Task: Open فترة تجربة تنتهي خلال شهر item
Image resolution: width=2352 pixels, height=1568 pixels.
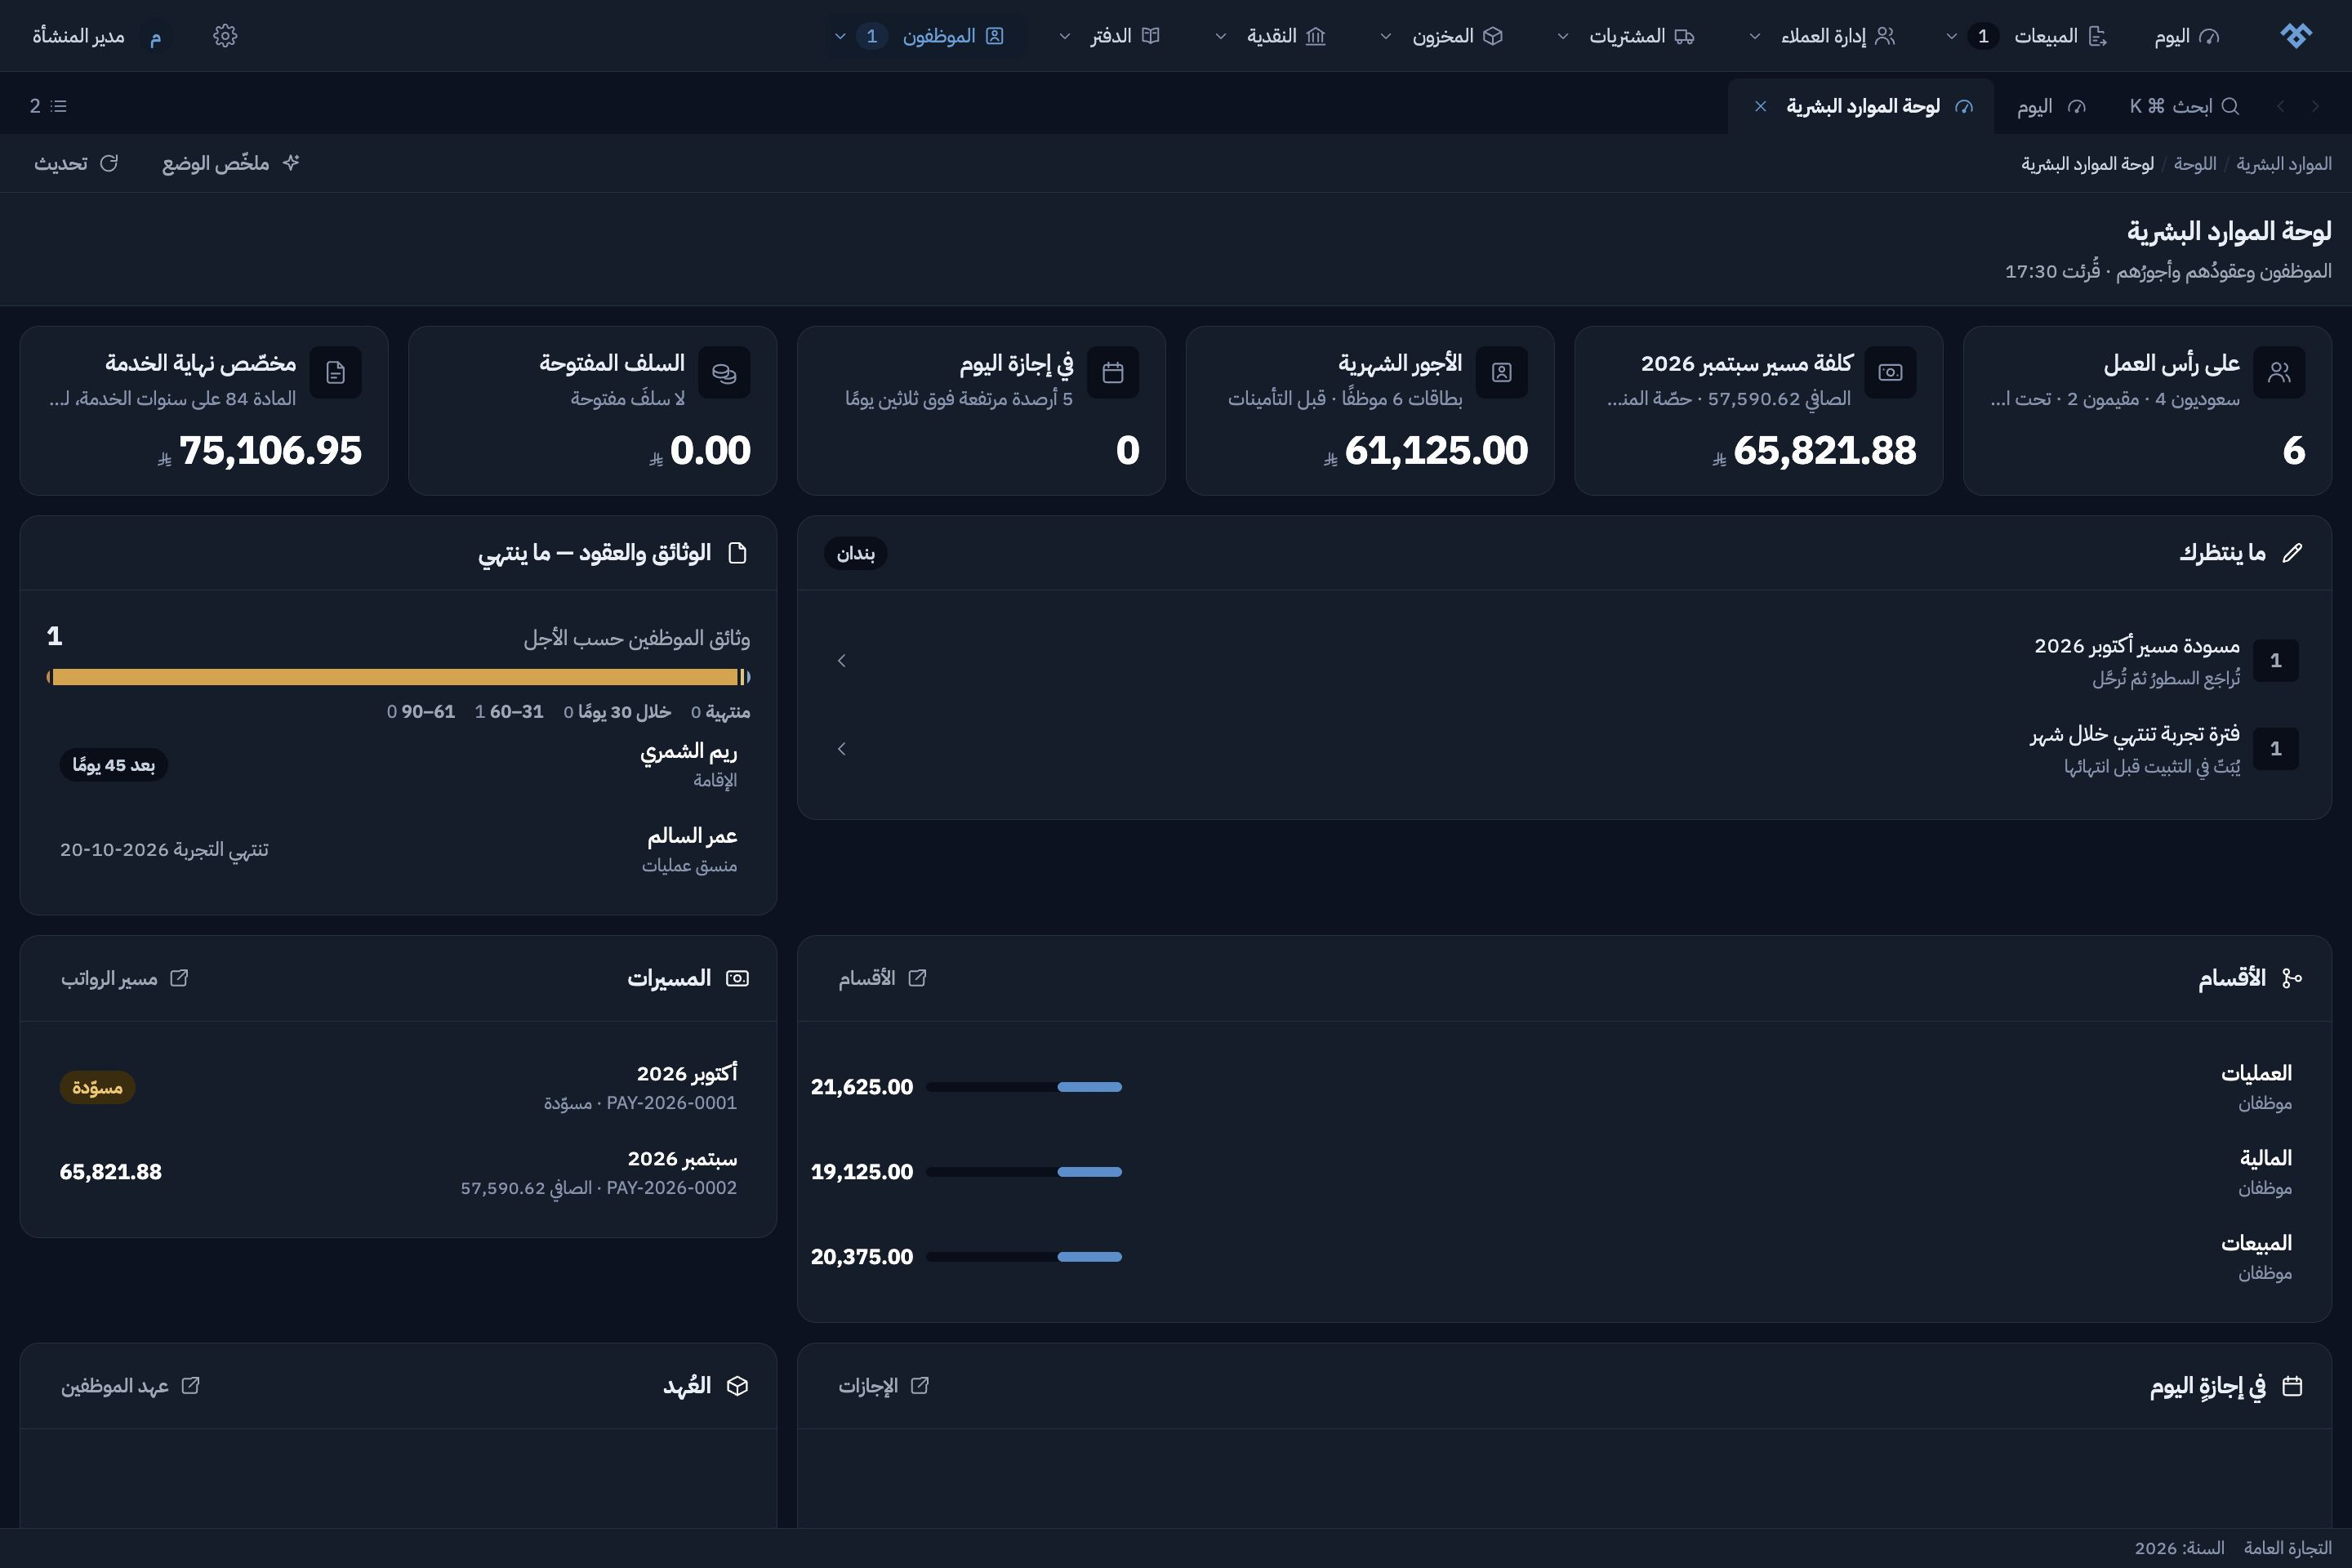Action: click(1565, 749)
